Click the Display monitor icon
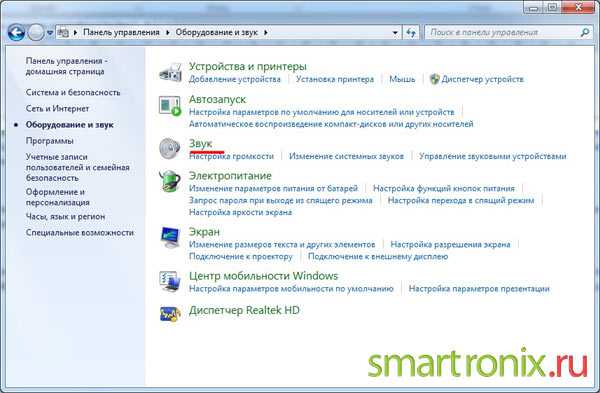Viewport: 600px width, 393px height. tap(170, 237)
